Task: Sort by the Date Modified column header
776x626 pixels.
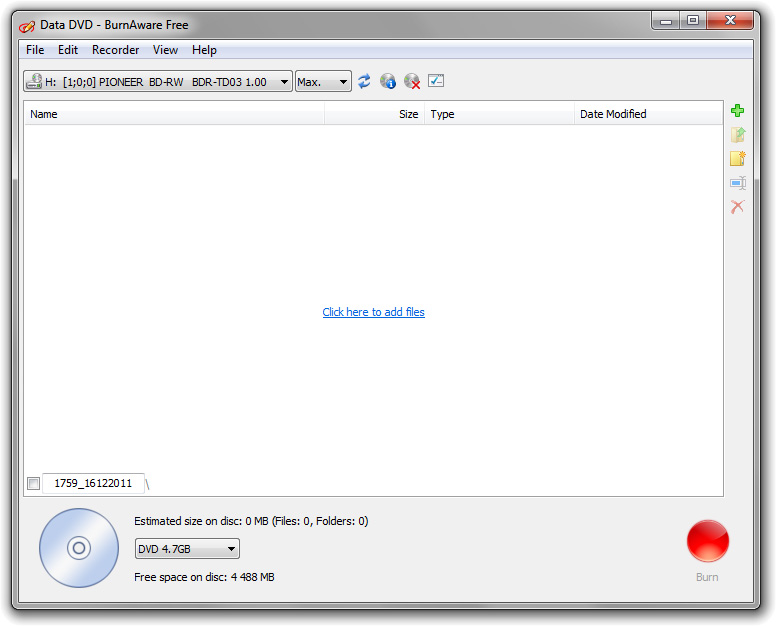Action: tap(649, 114)
